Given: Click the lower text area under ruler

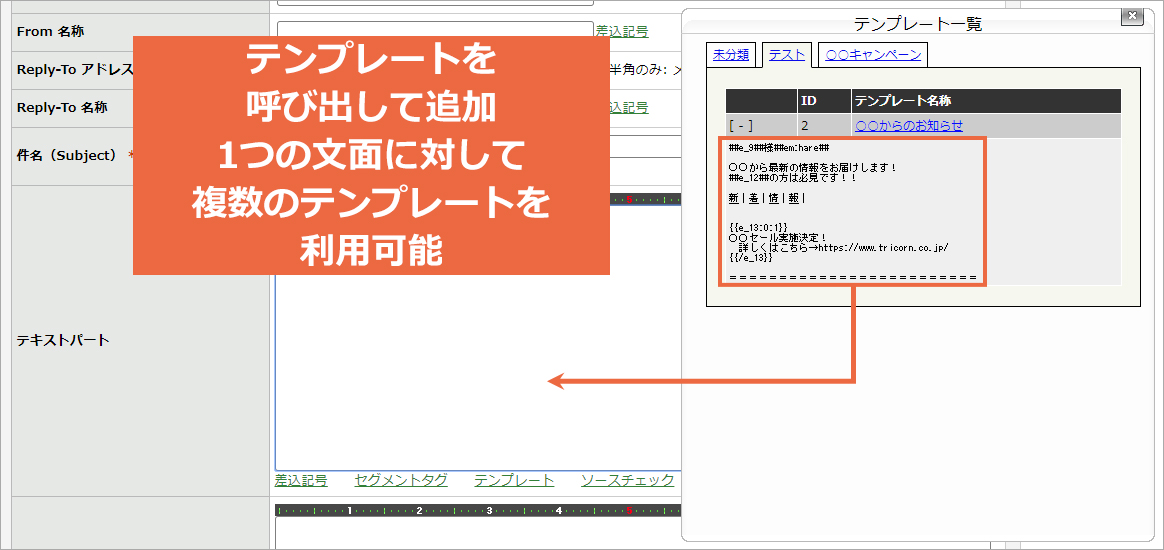Looking at the screenshot, I should pos(478,532).
